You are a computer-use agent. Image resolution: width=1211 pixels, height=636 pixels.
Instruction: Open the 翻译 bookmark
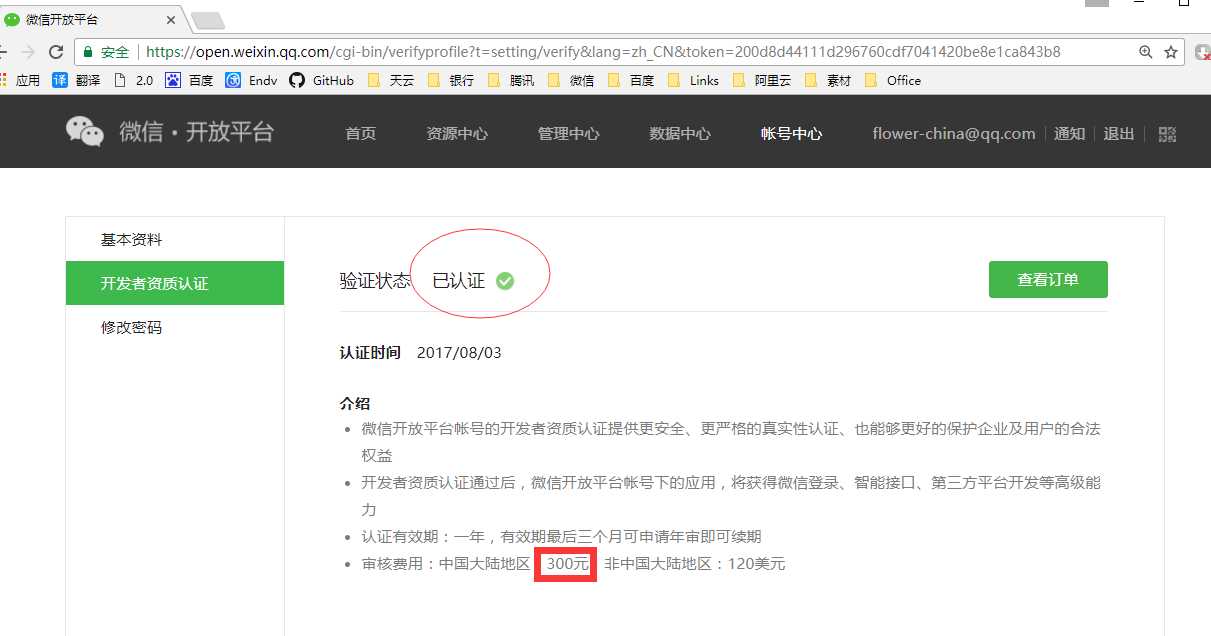pos(76,80)
